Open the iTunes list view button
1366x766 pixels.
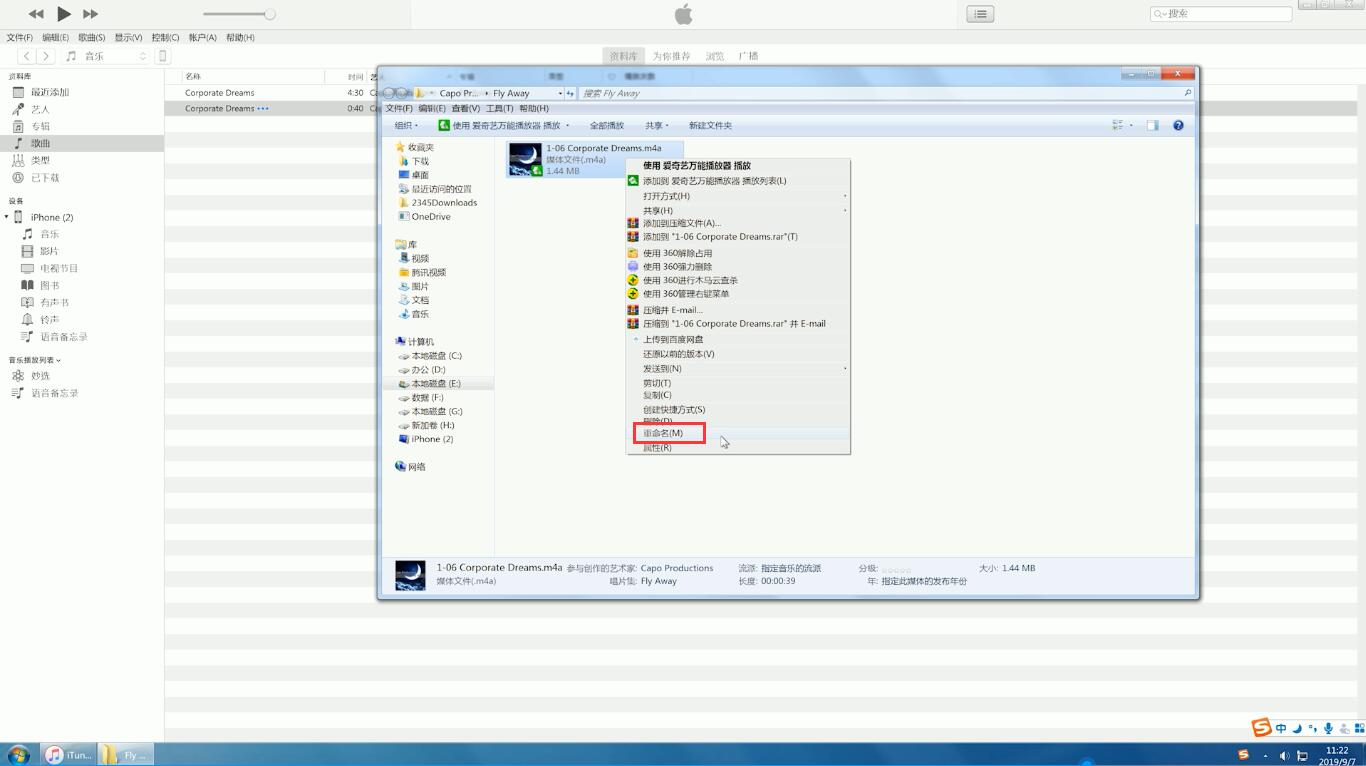coord(980,14)
